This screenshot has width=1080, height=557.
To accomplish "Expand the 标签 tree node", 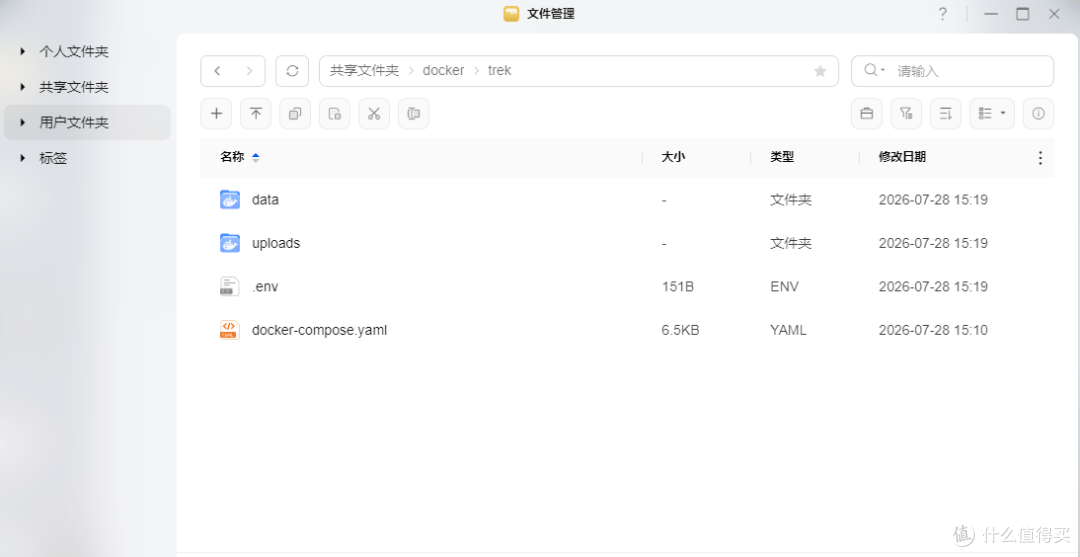I will coord(23,158).
